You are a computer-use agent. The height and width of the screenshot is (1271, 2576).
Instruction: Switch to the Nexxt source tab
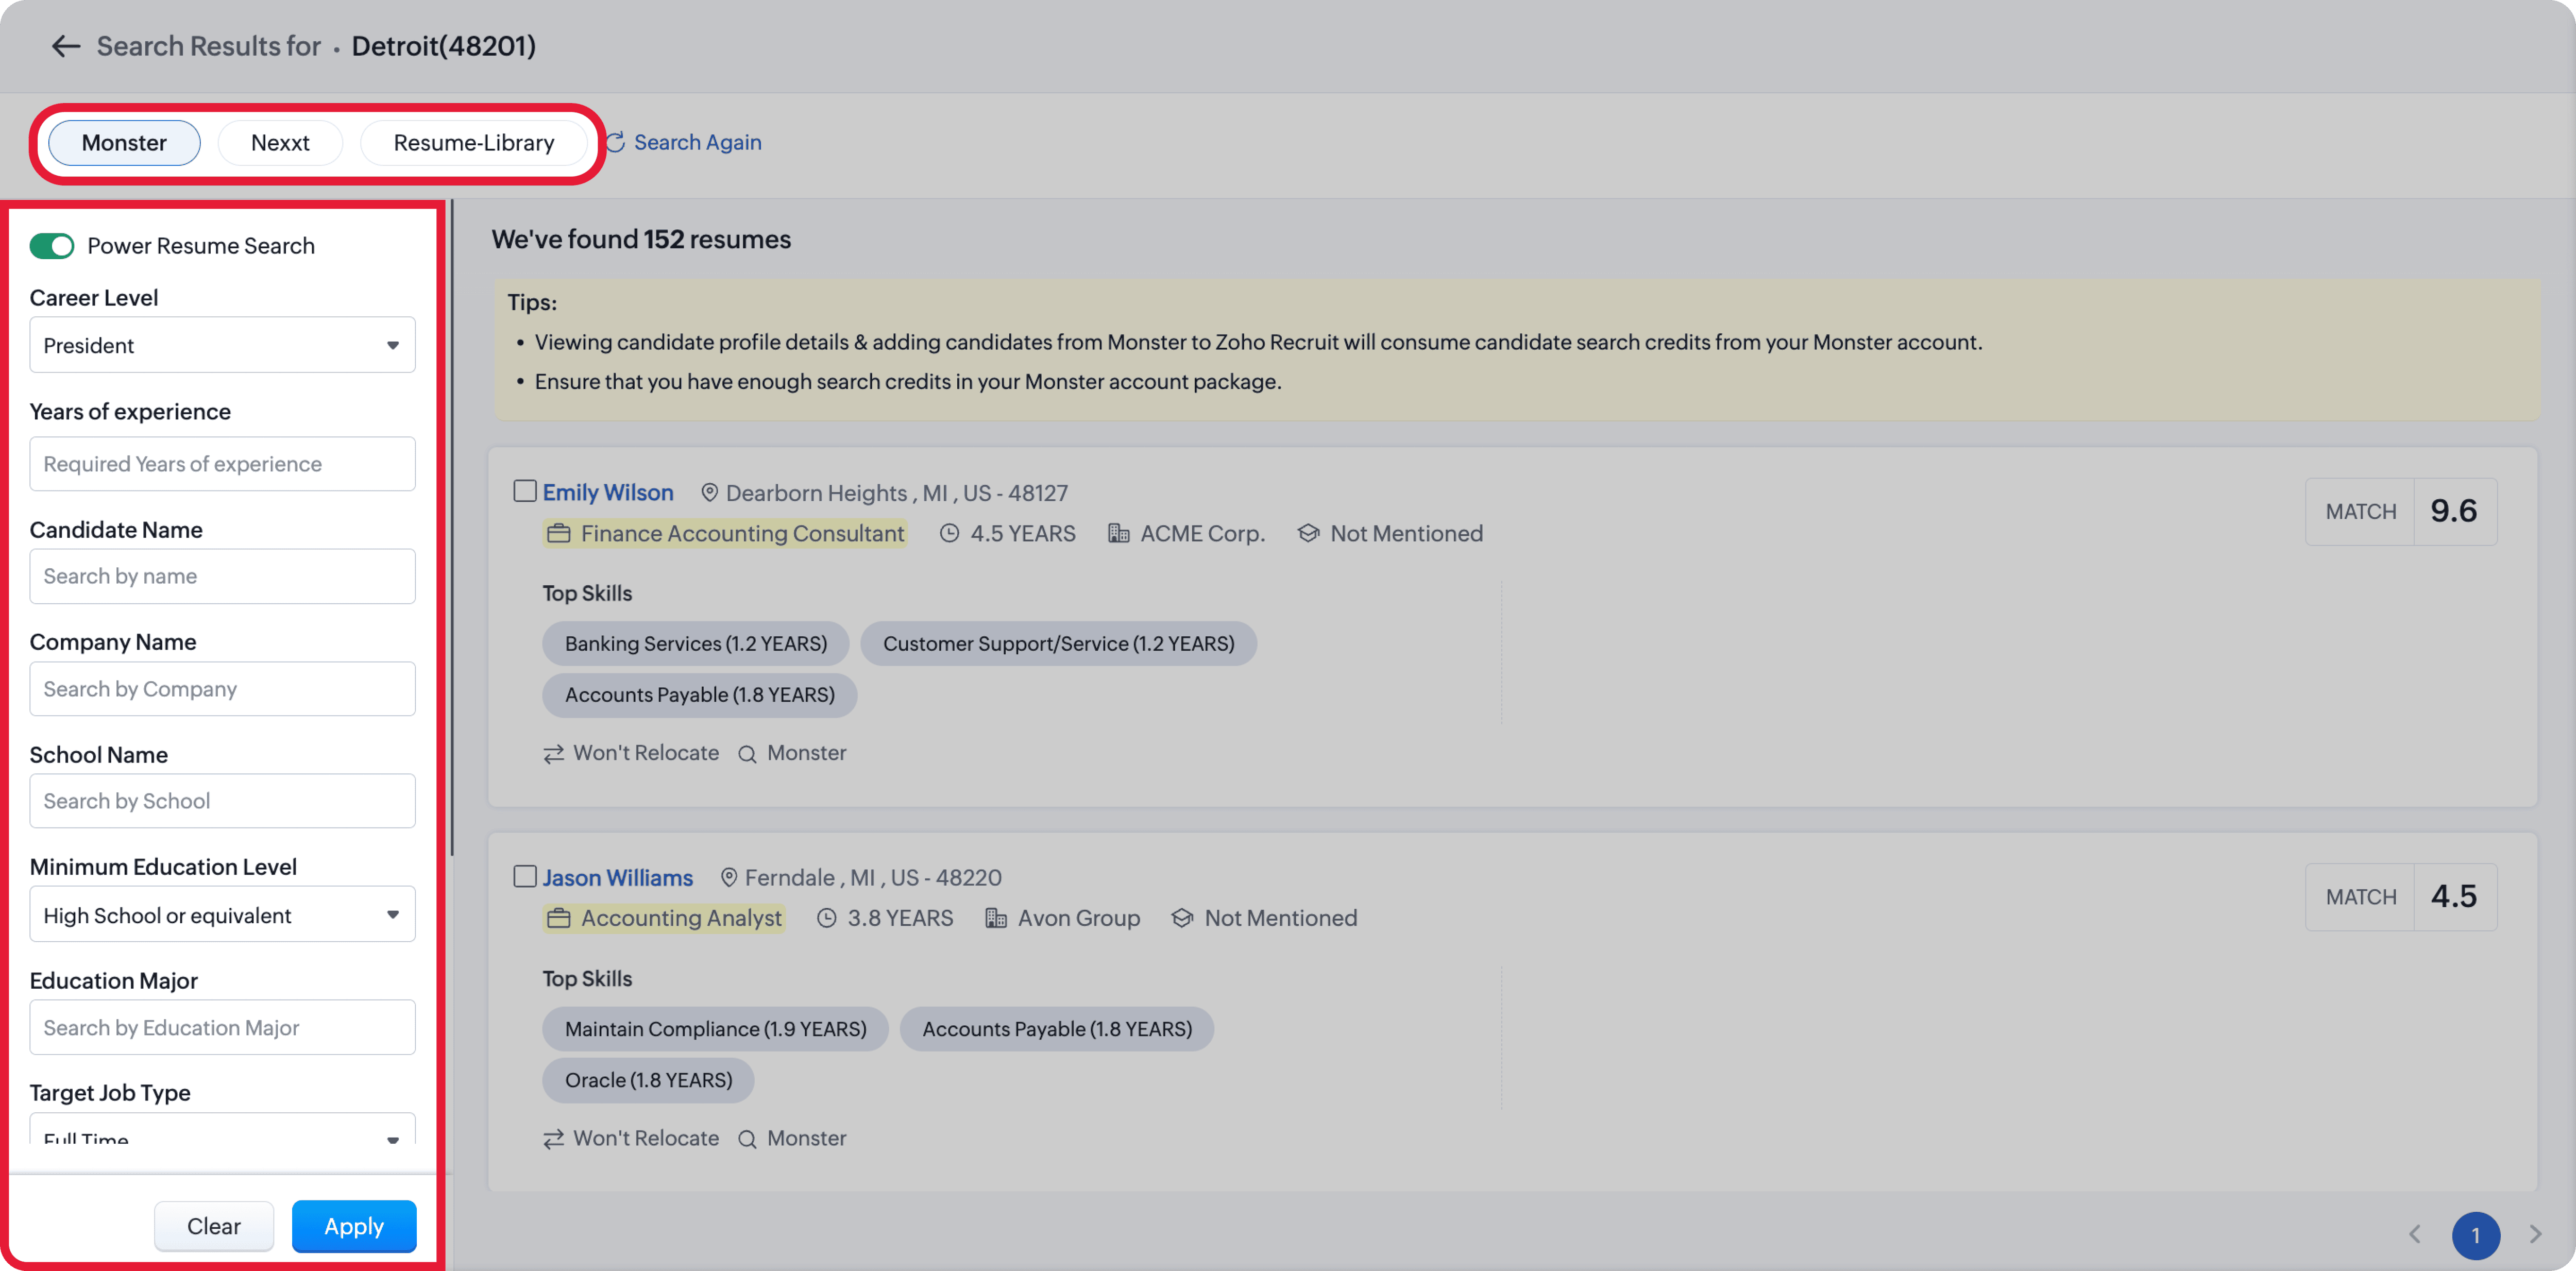(280, 143)
